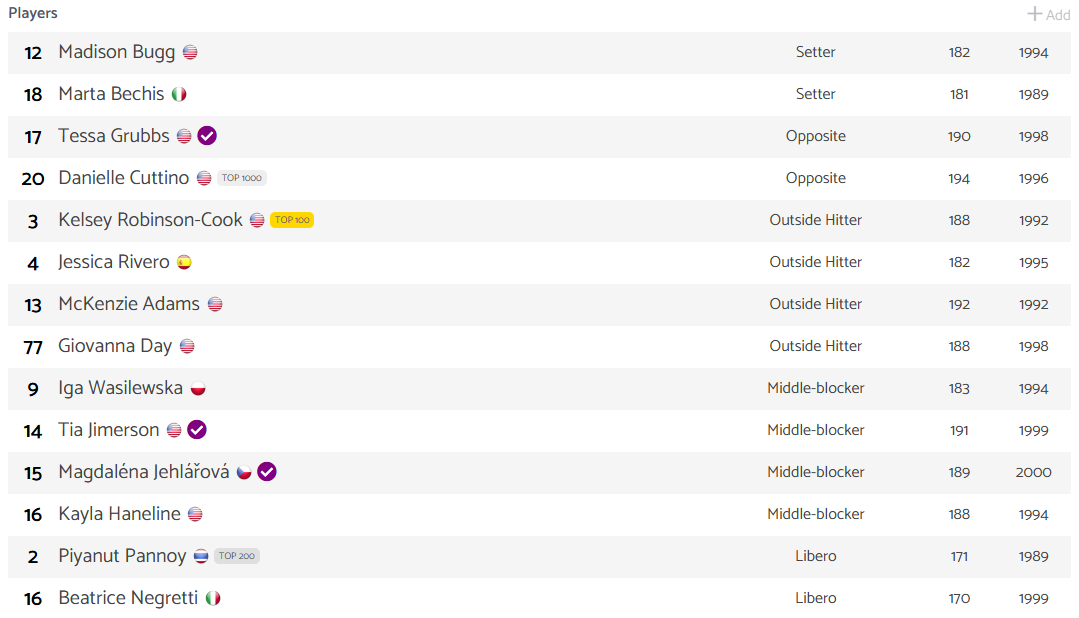Open Kelsey Robinson-Cook player profile

tap(150, 220)
